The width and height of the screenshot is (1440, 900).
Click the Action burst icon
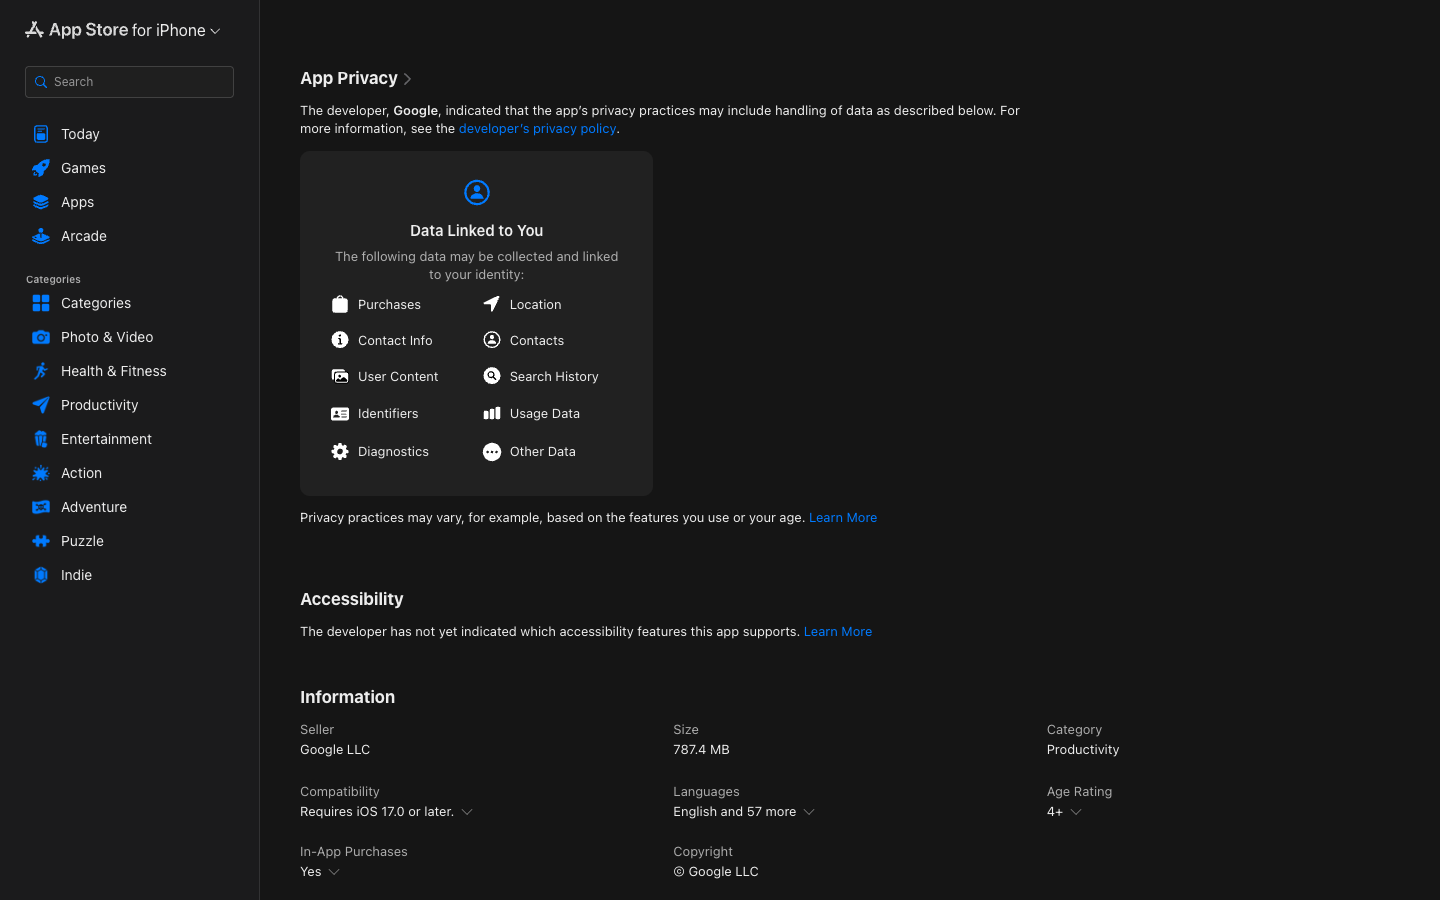41,473
